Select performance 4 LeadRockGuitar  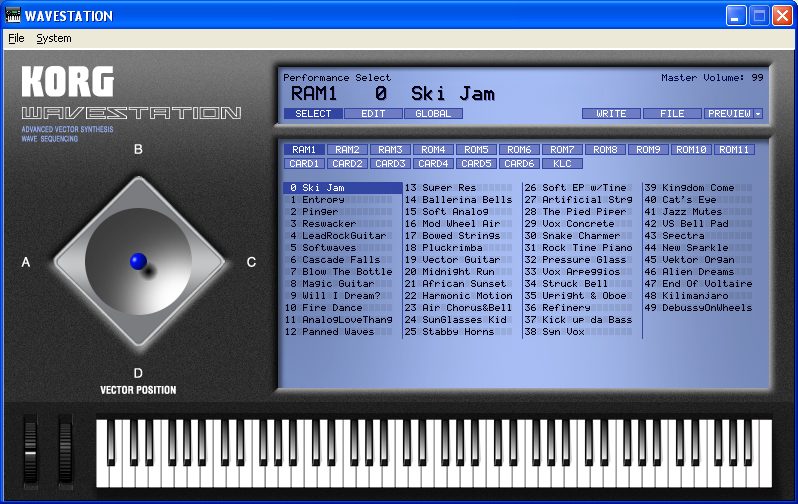click(x=343, y=236)
